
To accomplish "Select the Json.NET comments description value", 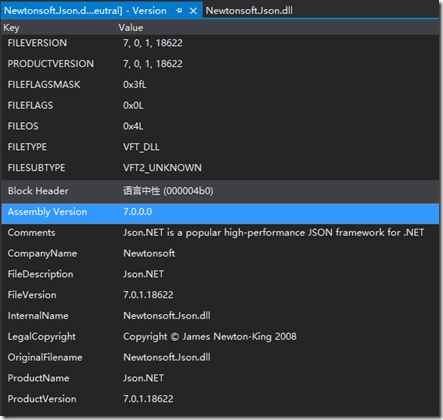I will coord(274,233).
